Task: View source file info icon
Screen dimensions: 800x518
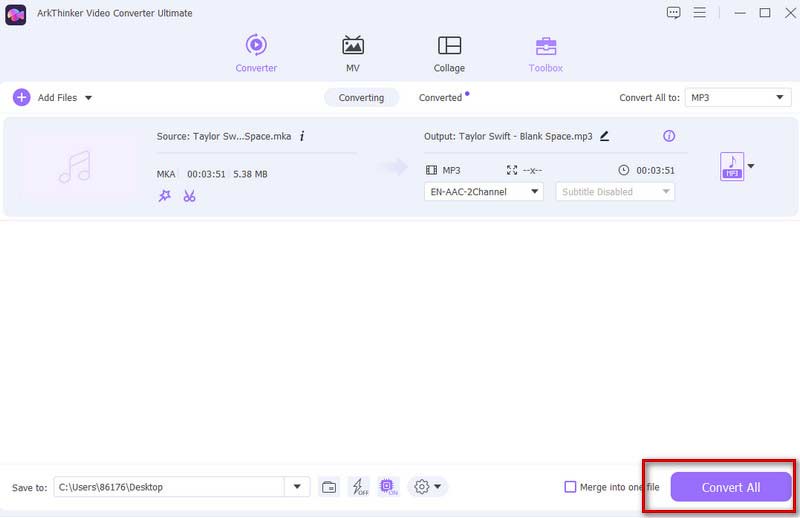Action: point(302,136)
